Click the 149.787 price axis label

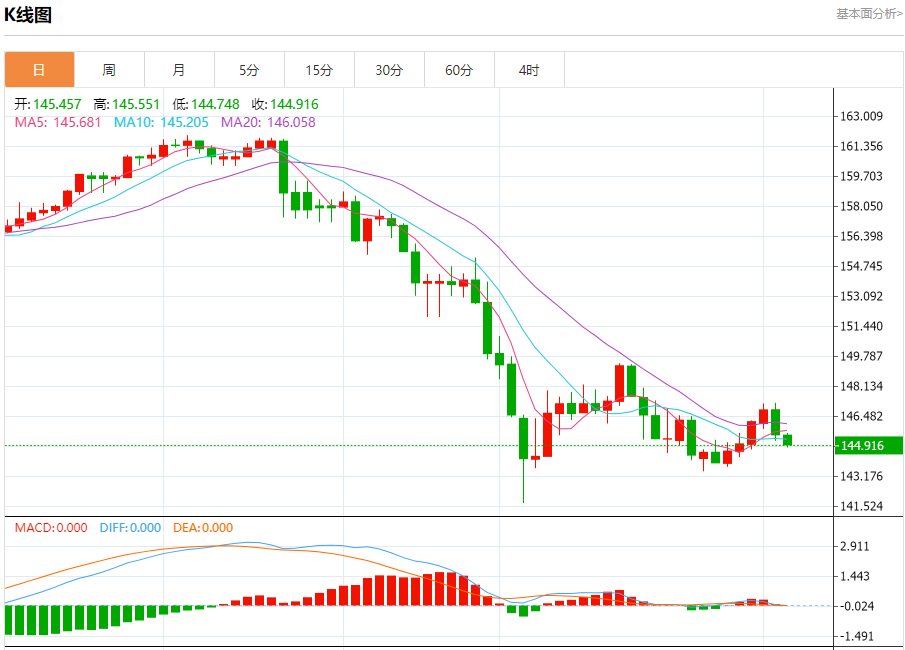[861, 356]
